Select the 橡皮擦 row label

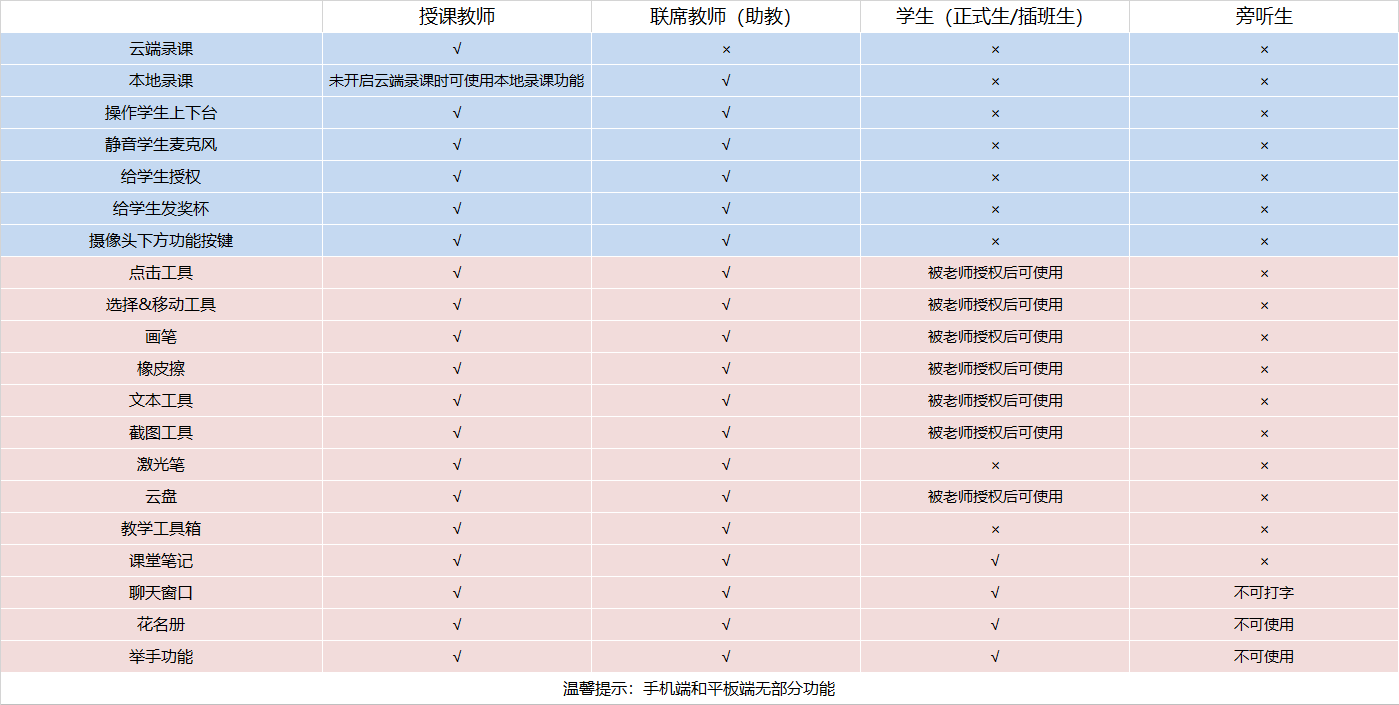[161, 369]
